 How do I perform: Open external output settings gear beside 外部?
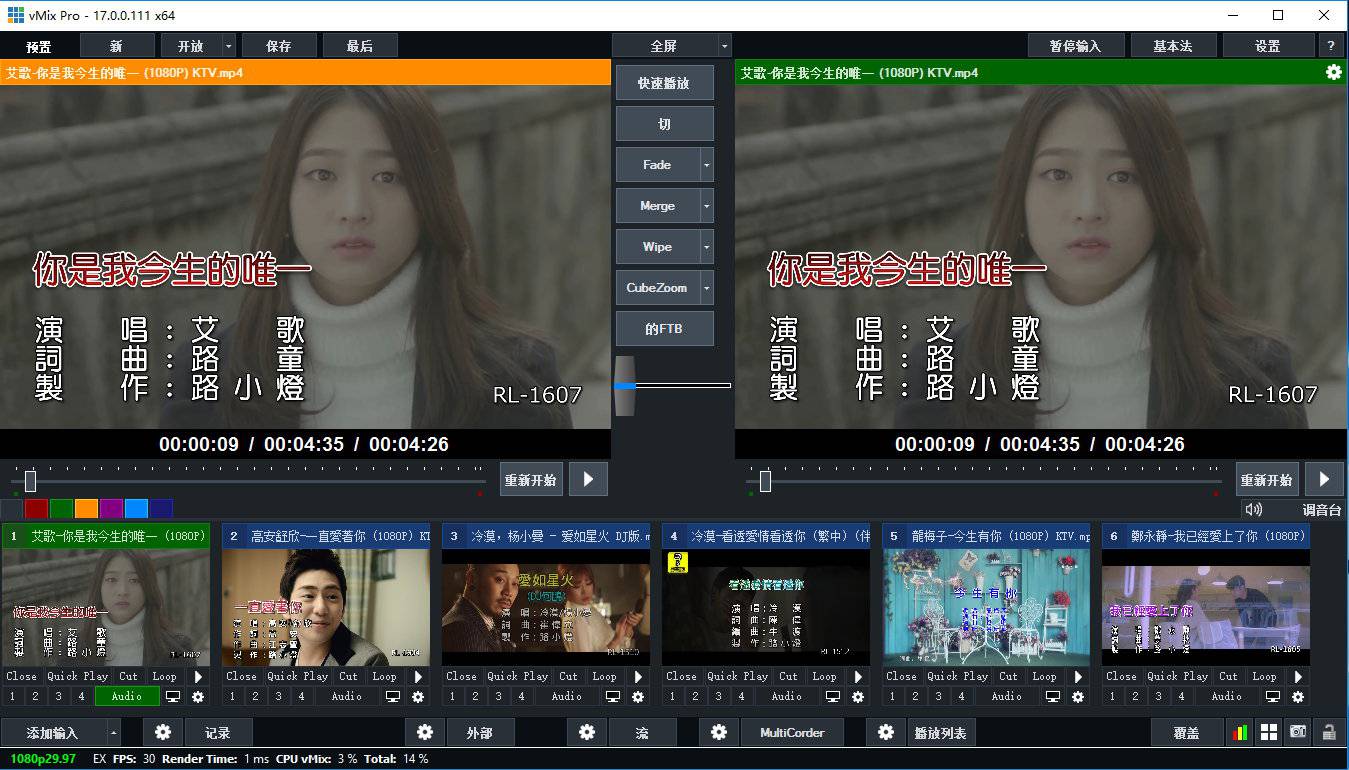tap(425, 733)
